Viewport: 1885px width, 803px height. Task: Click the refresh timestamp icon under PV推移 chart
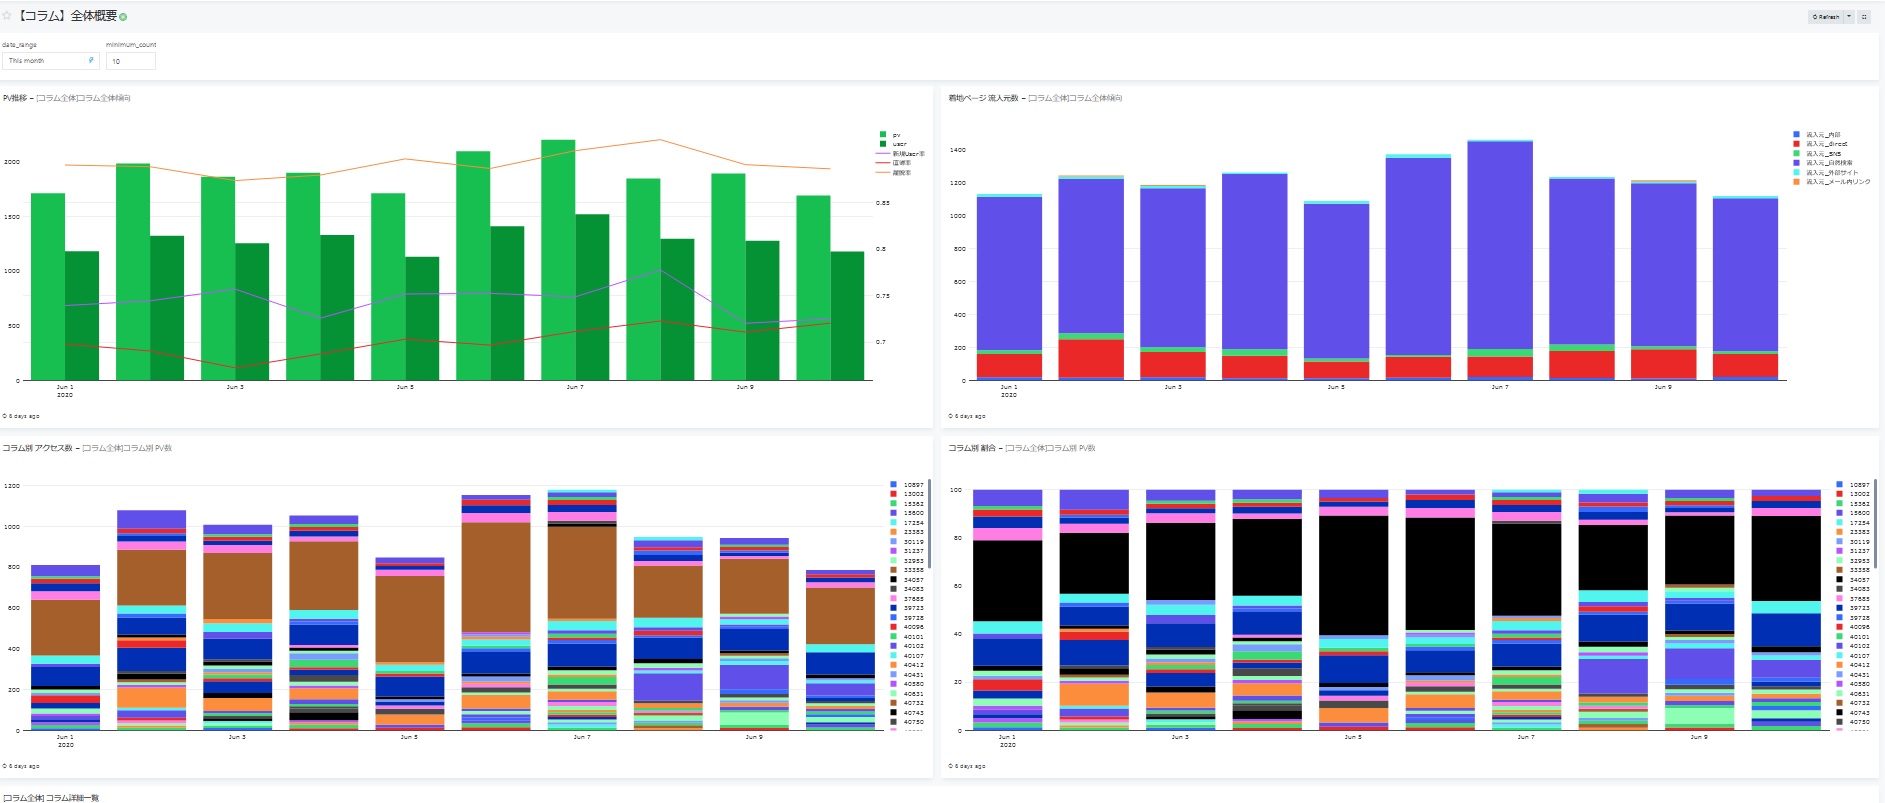click(x=5, y=416)
